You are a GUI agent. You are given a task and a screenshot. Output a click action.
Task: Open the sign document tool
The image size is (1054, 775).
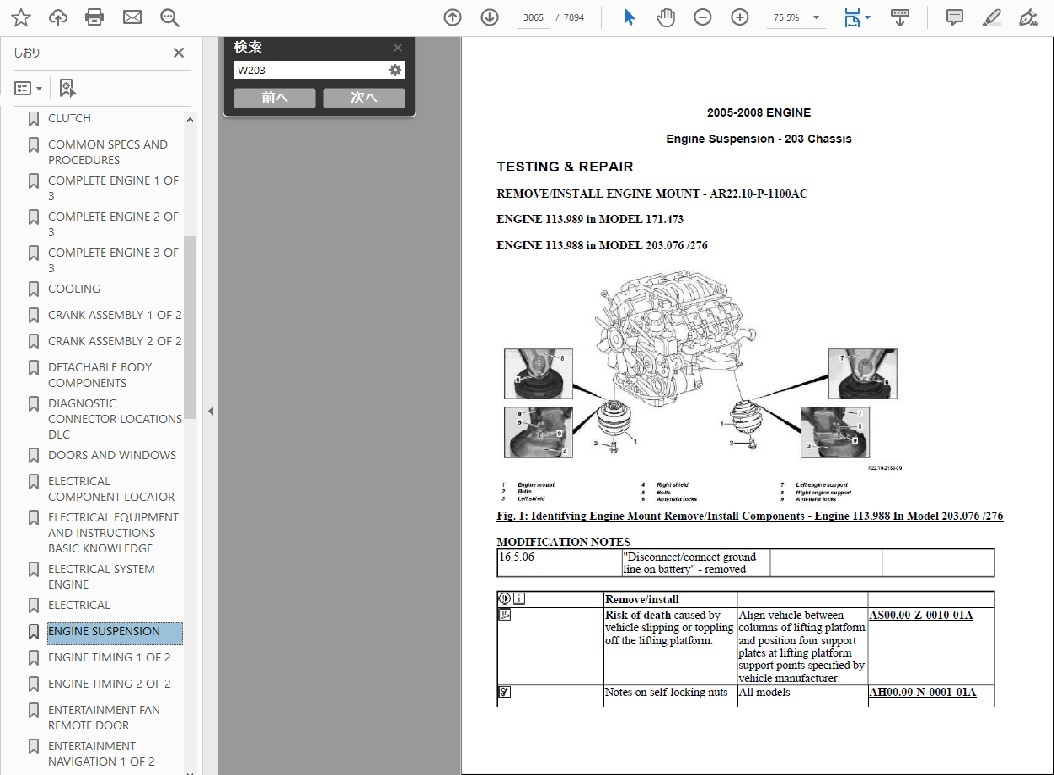[1028, 17]
